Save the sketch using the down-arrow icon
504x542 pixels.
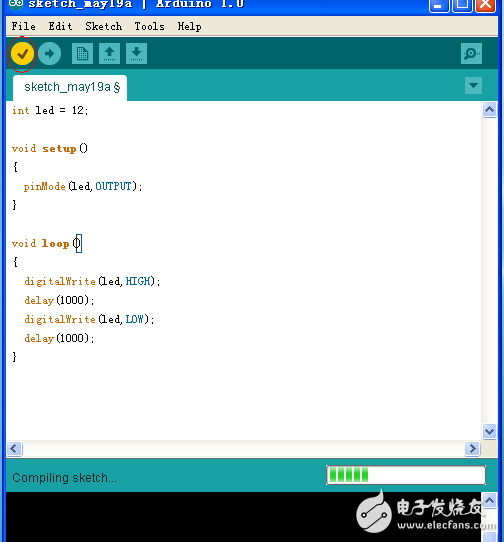(137, 54)
